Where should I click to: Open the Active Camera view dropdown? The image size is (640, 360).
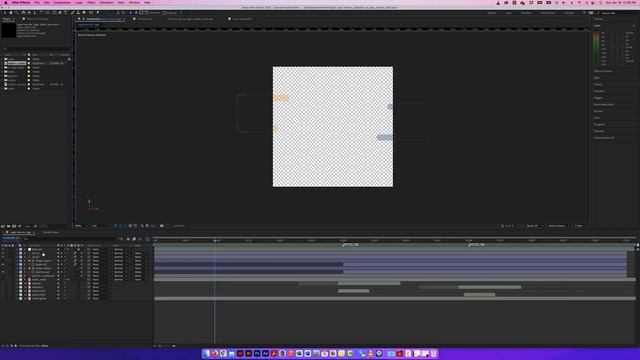pyautogui.click(x=558, y=226)
